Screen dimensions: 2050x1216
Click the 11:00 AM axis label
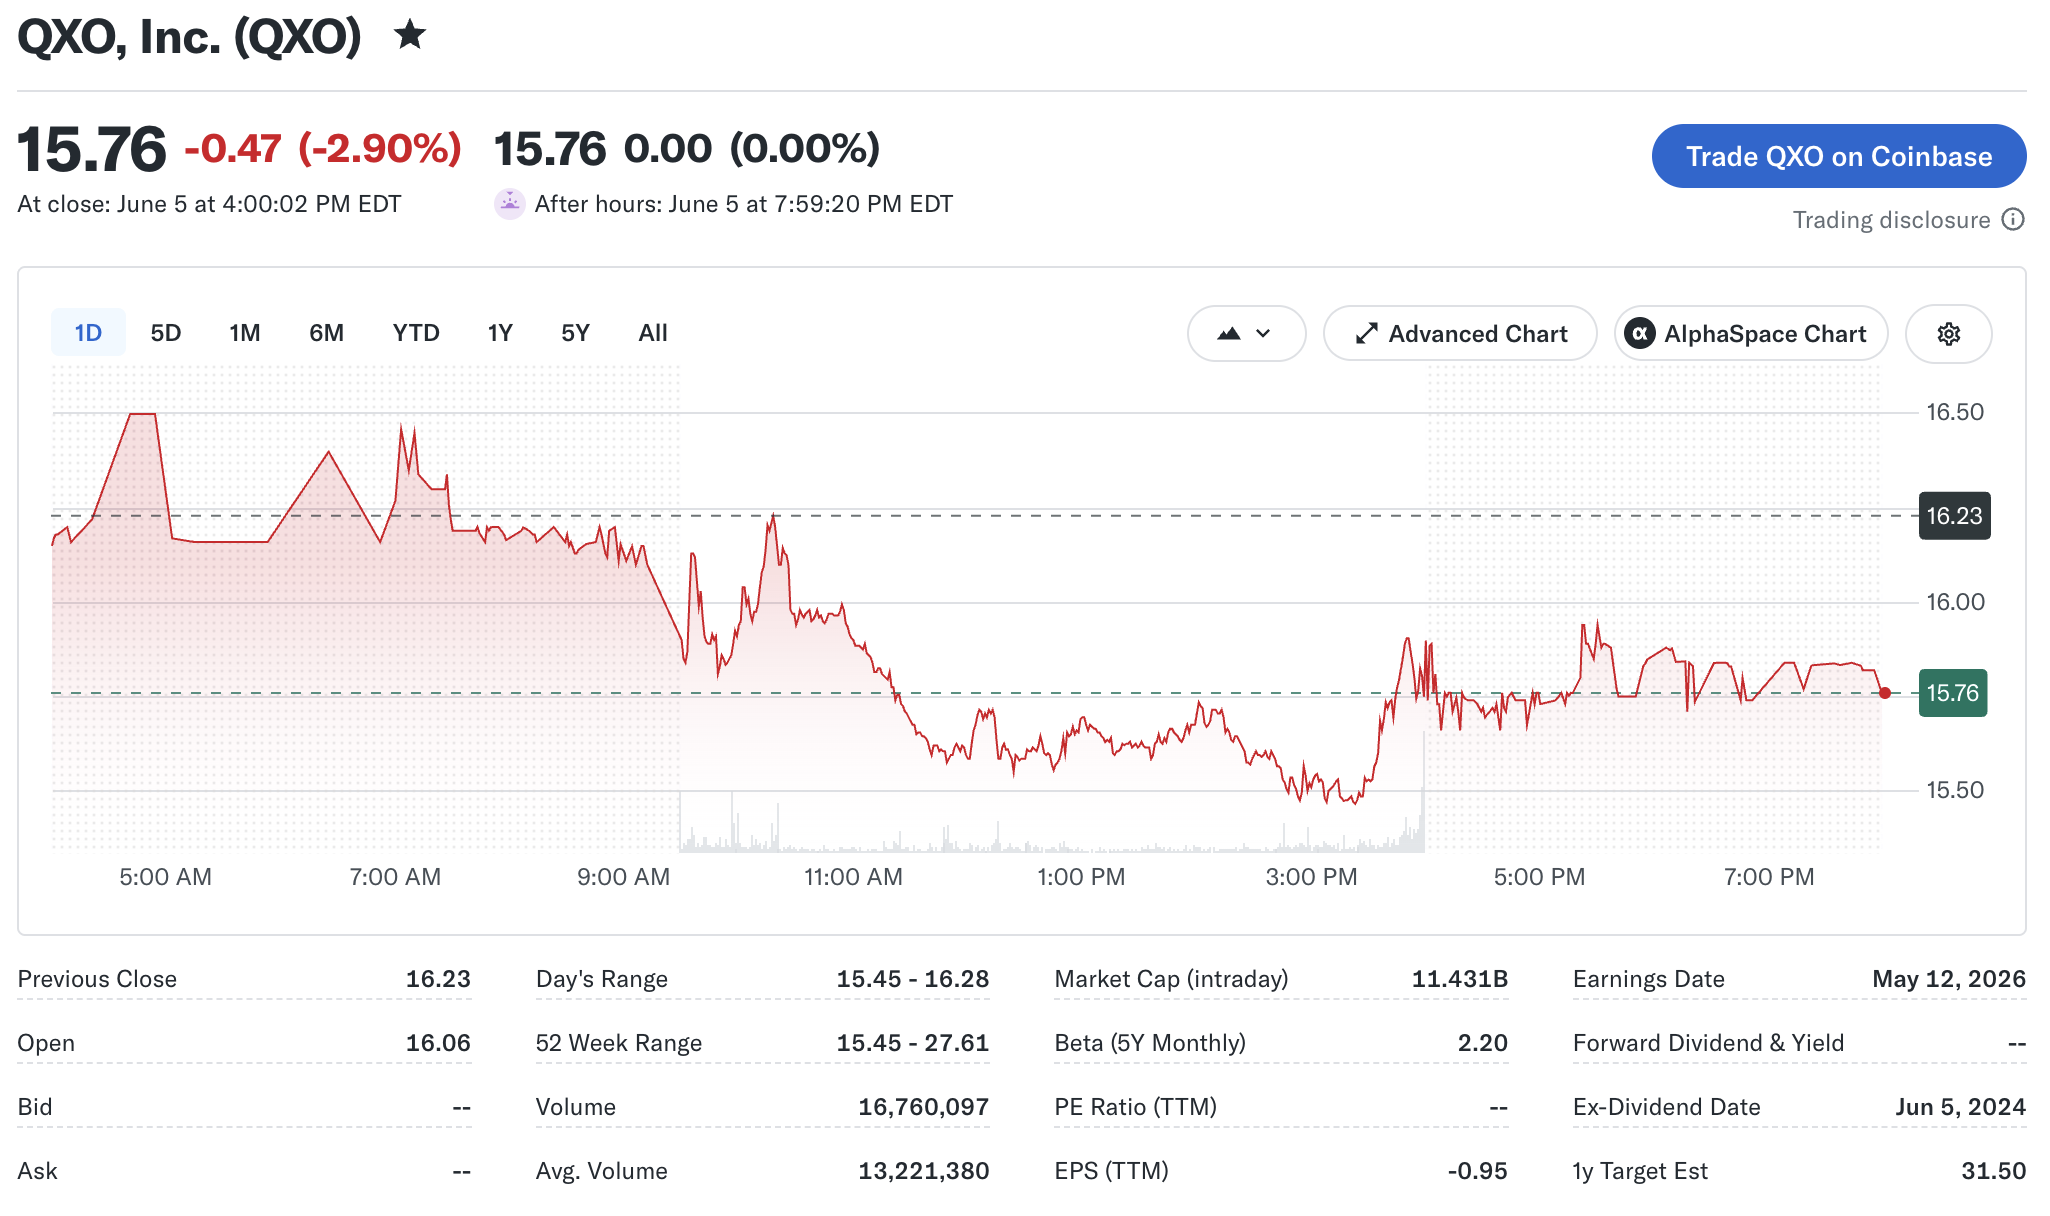pos(853,877)
